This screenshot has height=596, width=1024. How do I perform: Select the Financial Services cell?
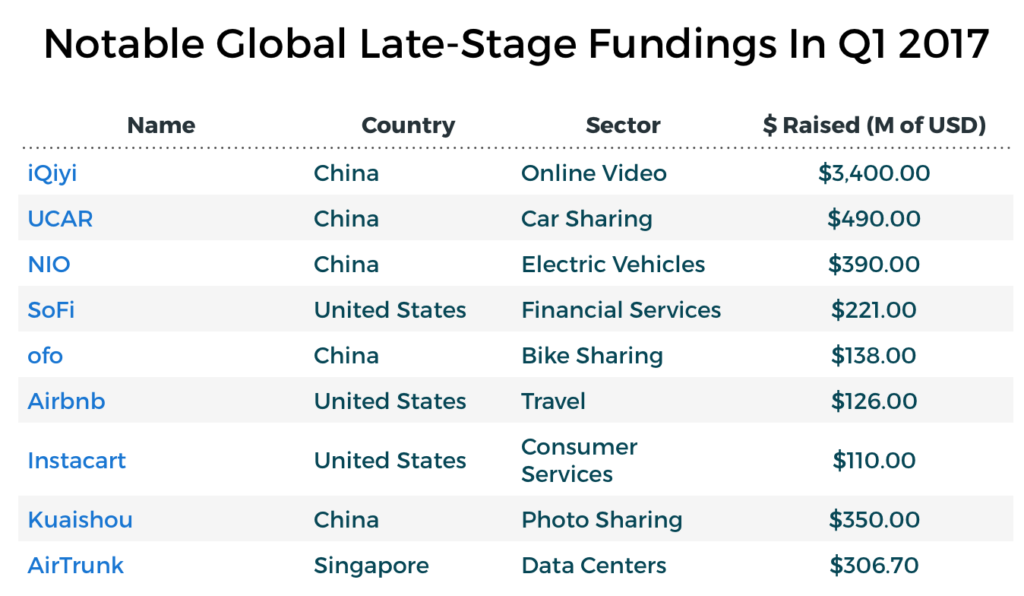[x=621, y=310]
